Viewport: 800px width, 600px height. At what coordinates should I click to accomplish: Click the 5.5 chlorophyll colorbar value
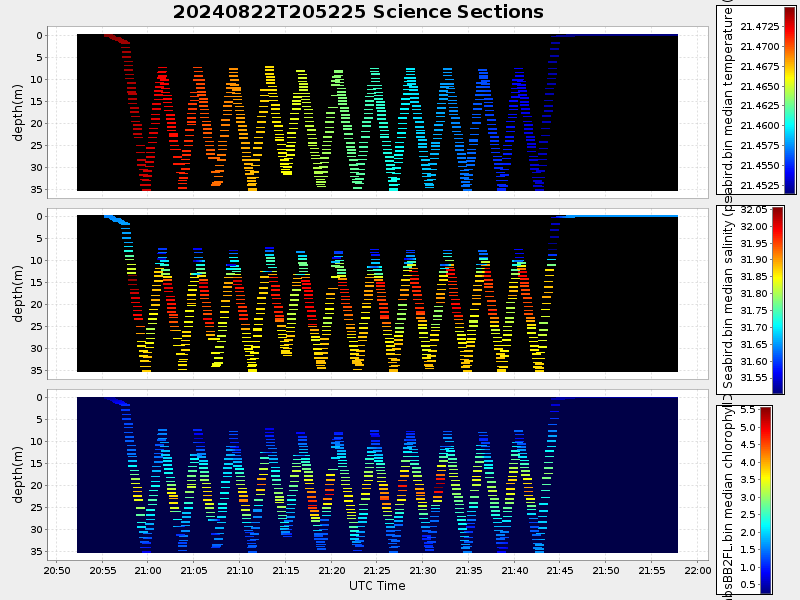pos(747,410)
